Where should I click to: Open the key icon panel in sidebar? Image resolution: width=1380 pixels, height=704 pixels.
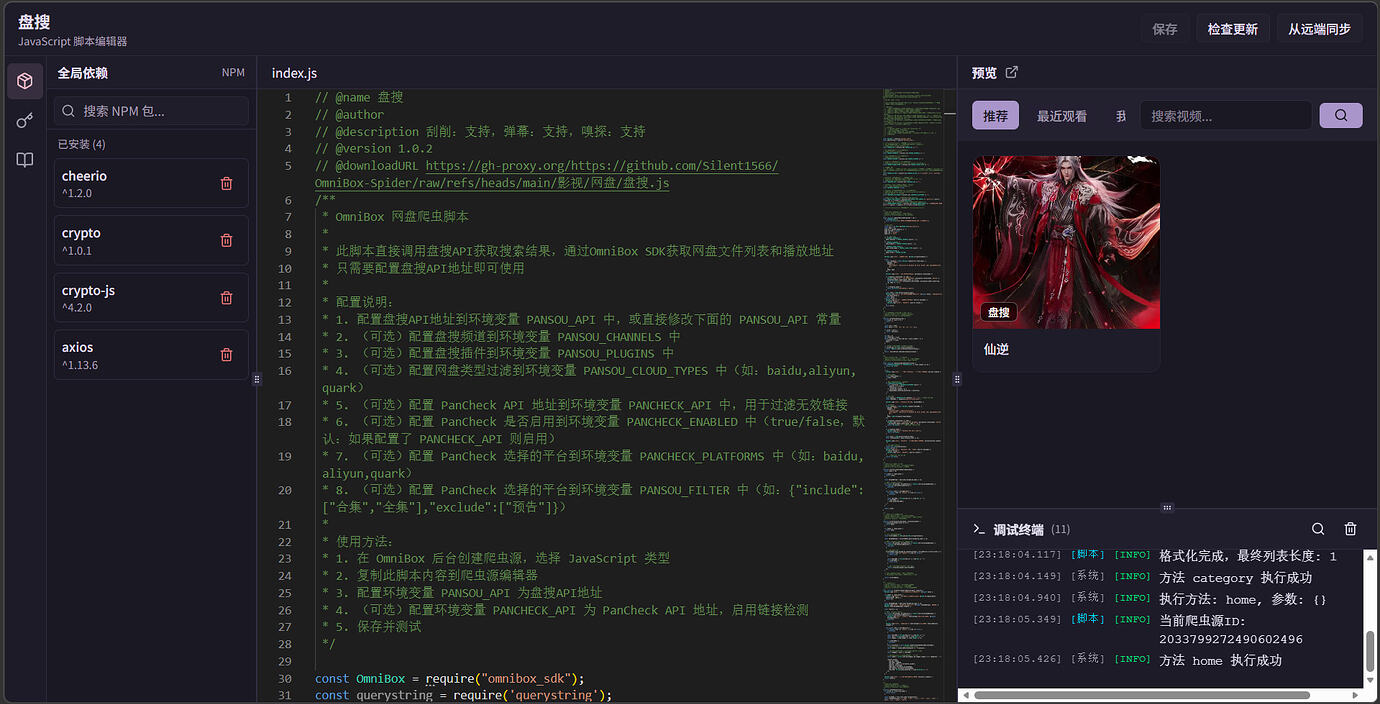click(x=25, y=121)
